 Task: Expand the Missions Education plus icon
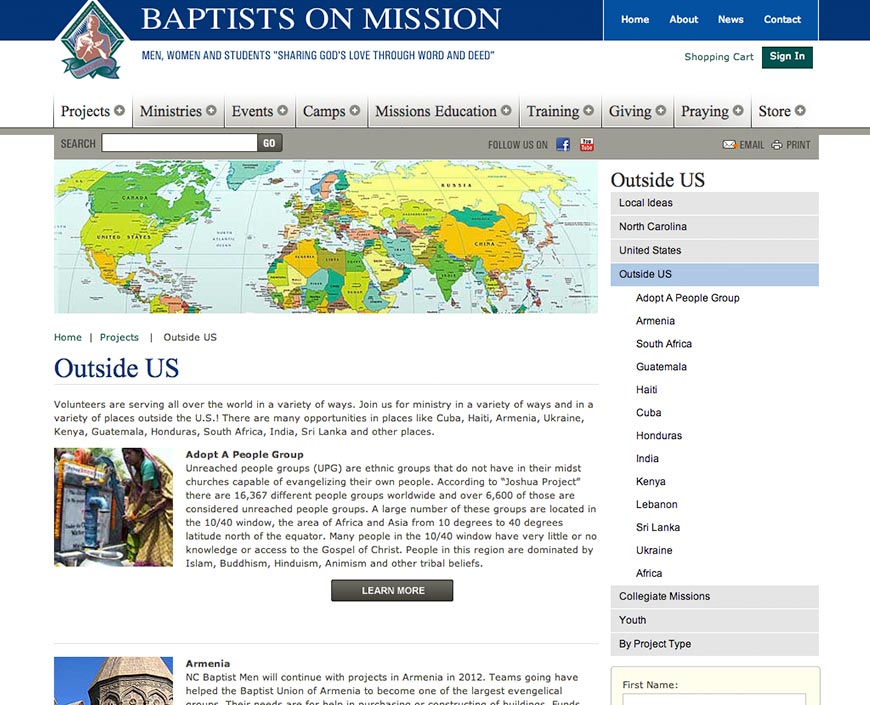tap(506, 110)
